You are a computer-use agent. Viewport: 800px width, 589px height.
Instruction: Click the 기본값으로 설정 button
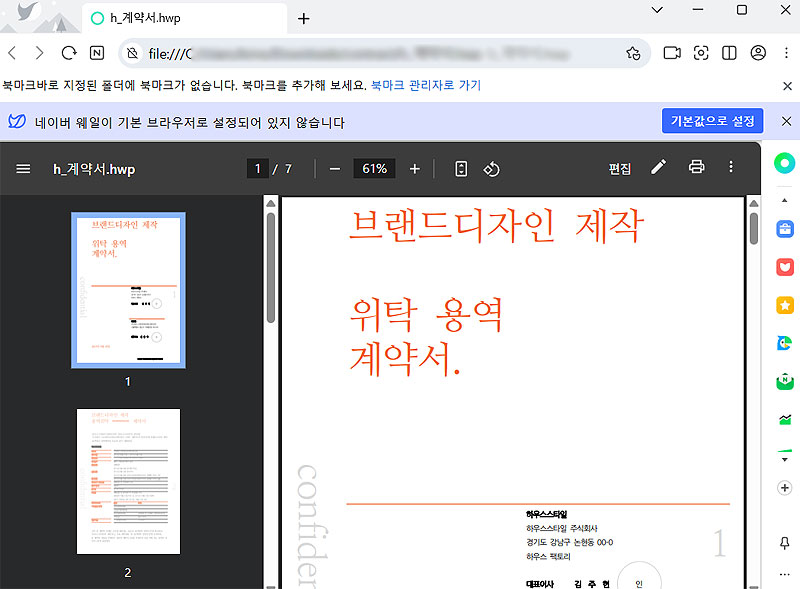point(712,120)
